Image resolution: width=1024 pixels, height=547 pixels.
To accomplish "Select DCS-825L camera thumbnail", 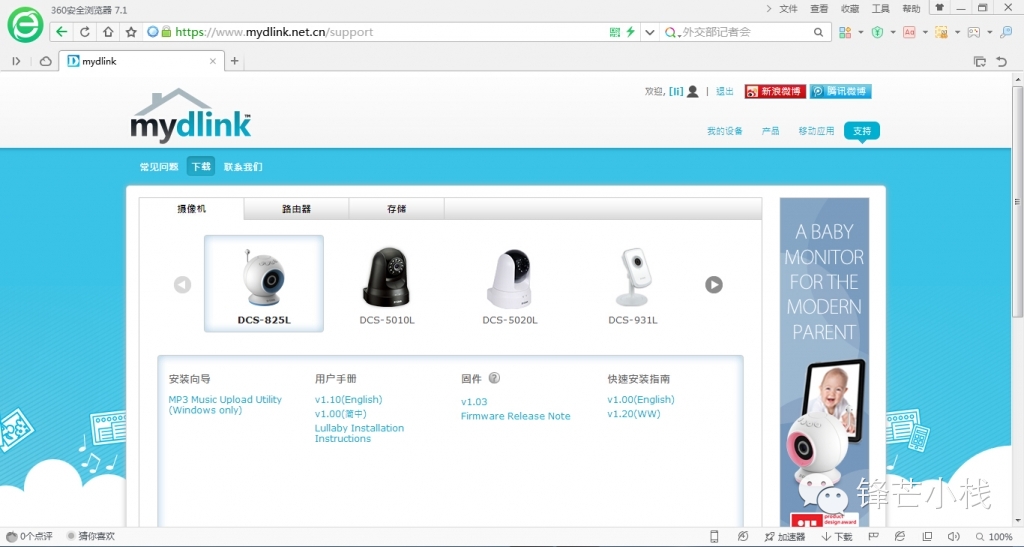I will pos(264,283).
